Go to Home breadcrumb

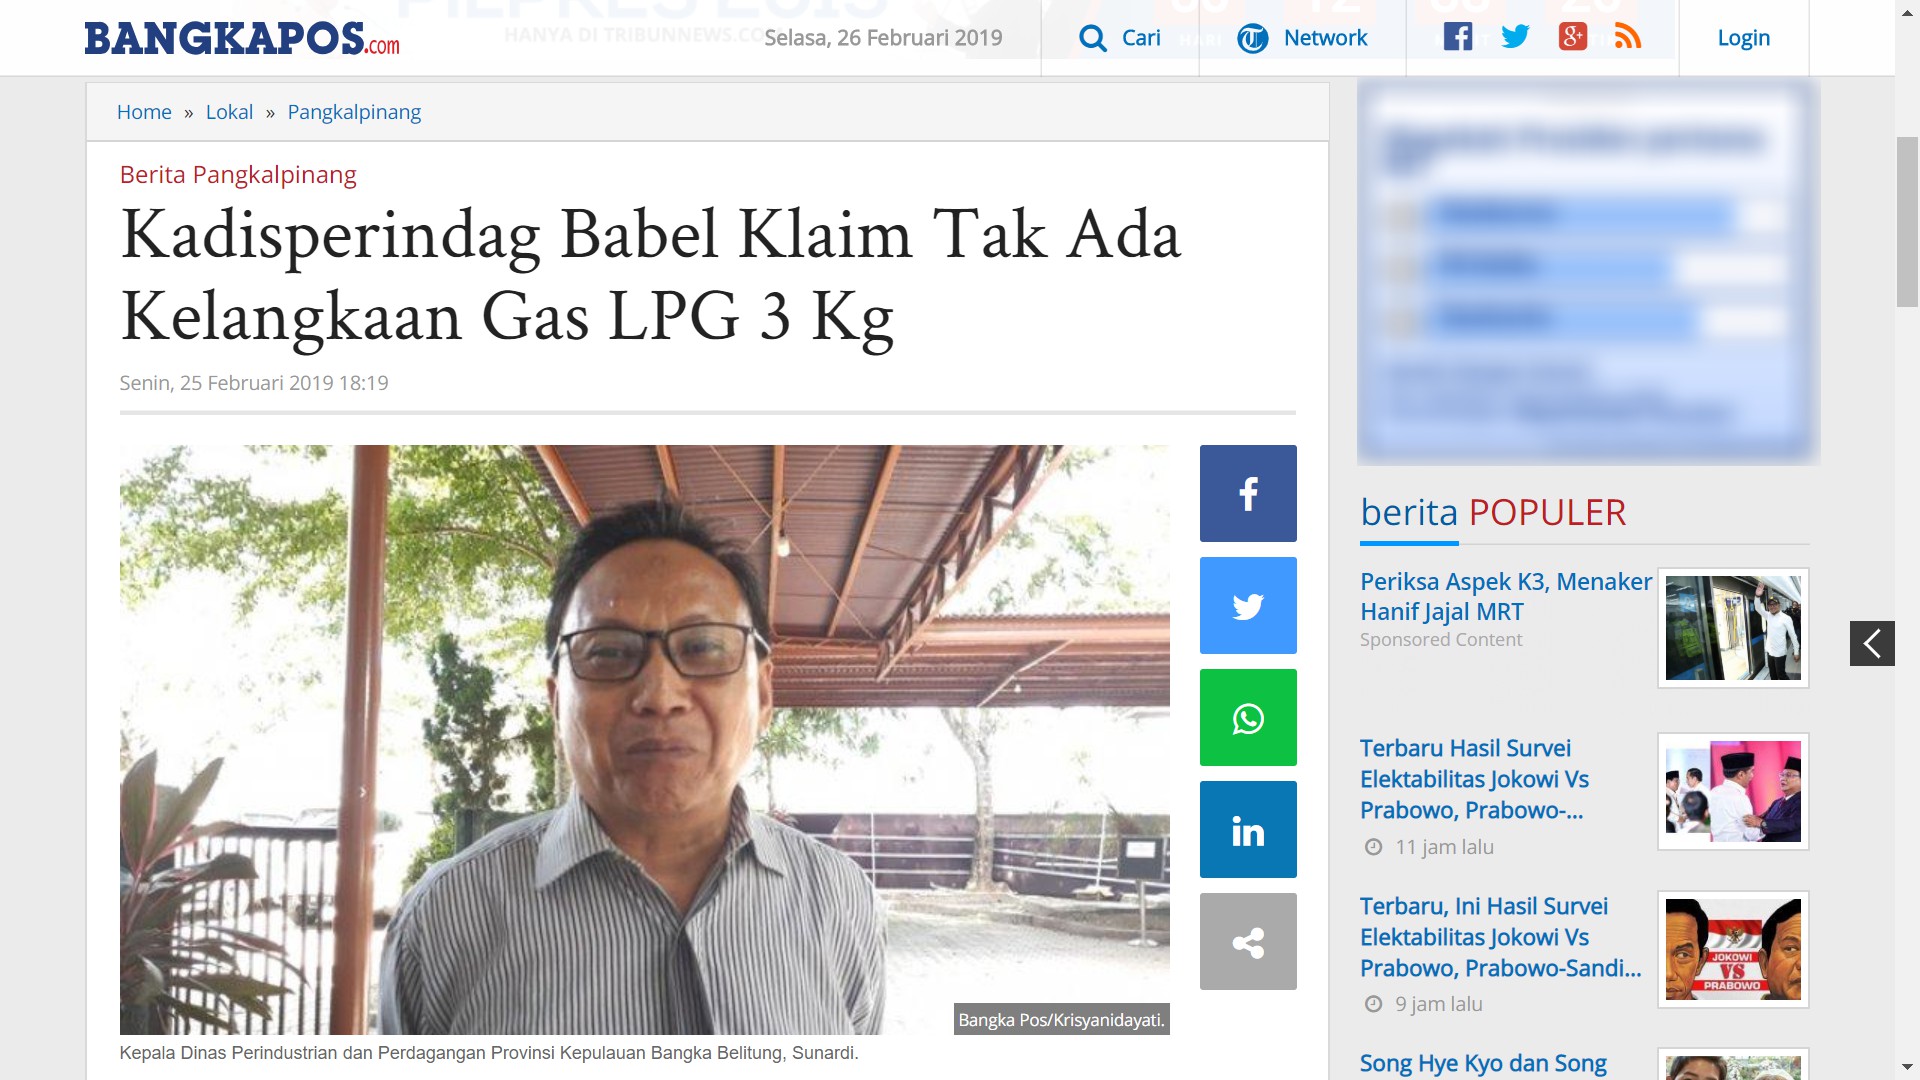point(144,112)
